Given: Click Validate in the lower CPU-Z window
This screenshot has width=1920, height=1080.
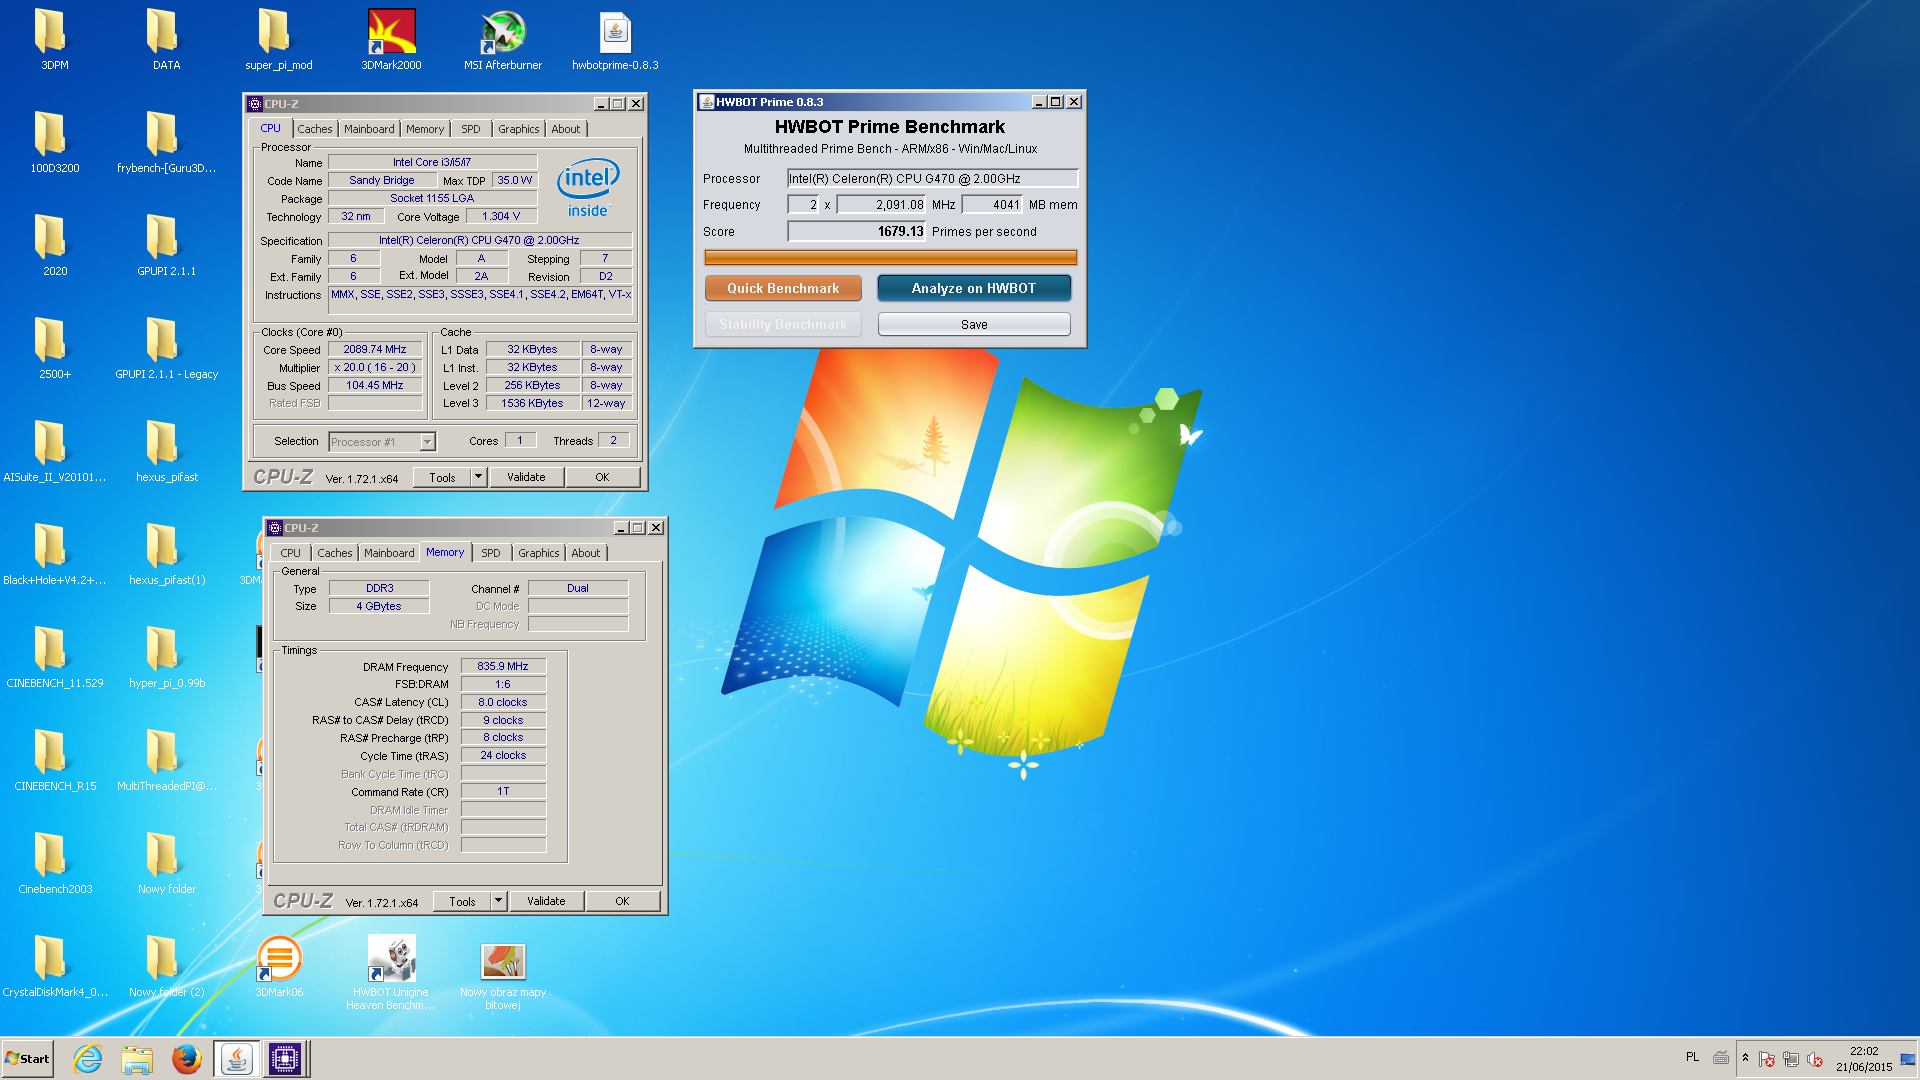Looking at the screenshot, I should coord(546,901).
